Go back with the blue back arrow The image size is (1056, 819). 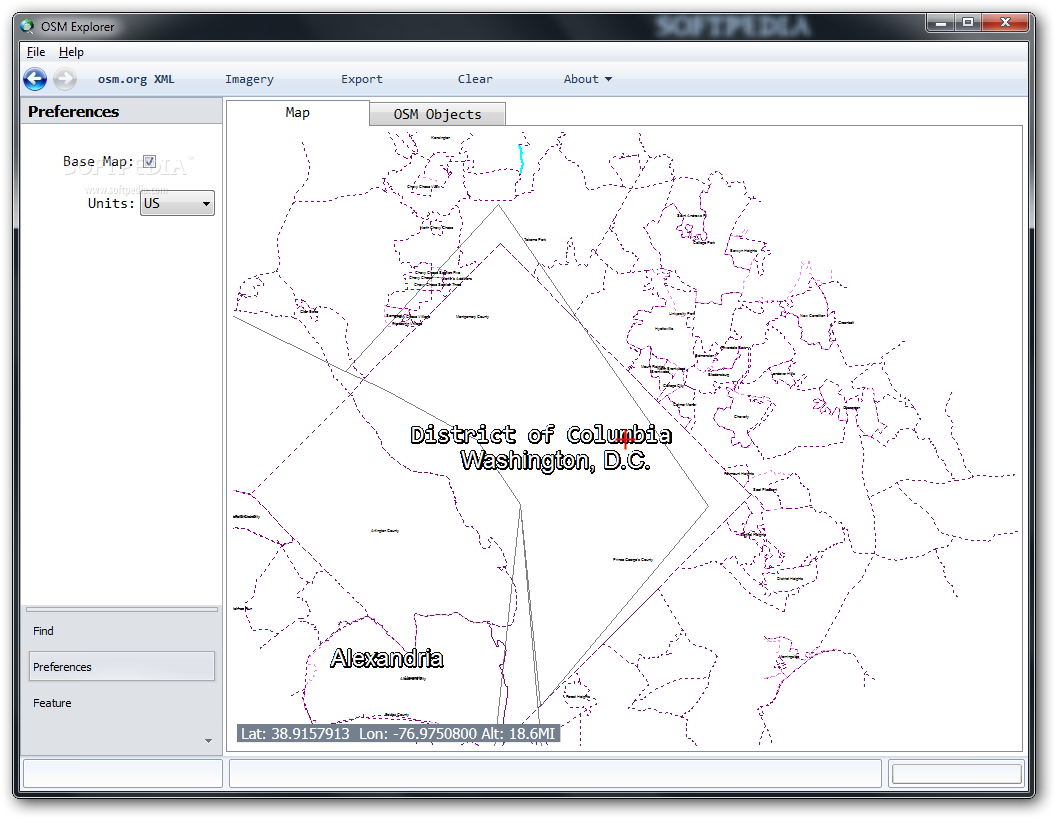click(x=35, y=79)
